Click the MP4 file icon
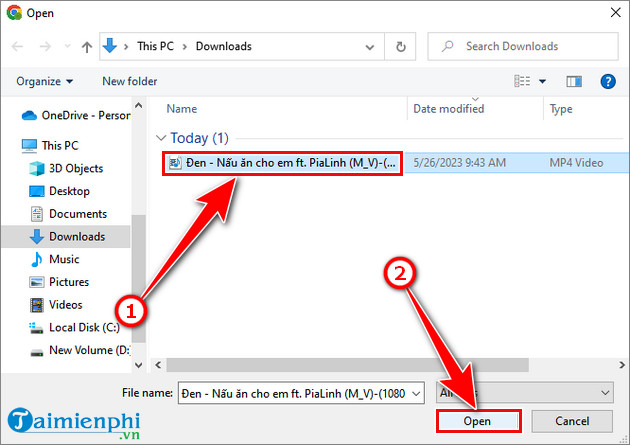The width and height of the screenshot is (630, 445). pyautogui.click(x=175, y=163)
